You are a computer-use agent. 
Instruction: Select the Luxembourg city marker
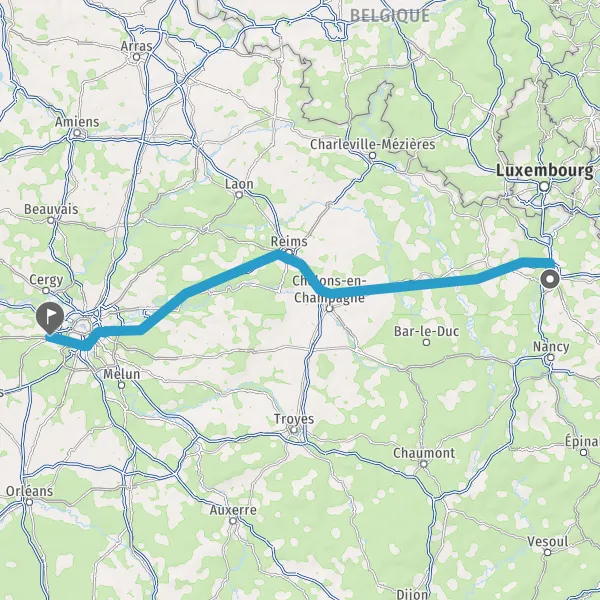point(544,187)
